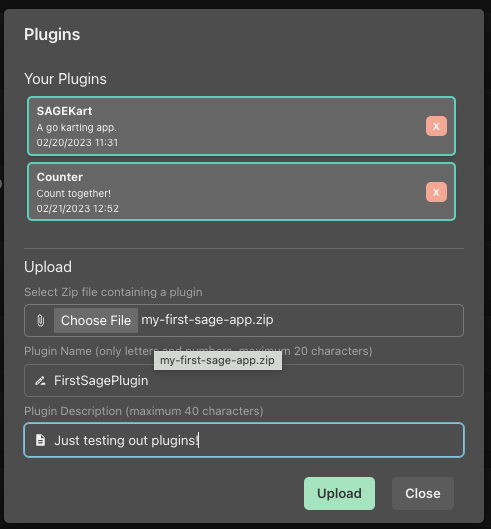The image size is (491, 529).
Task: Click the Count together! description text
Action: tap(74, 194)
